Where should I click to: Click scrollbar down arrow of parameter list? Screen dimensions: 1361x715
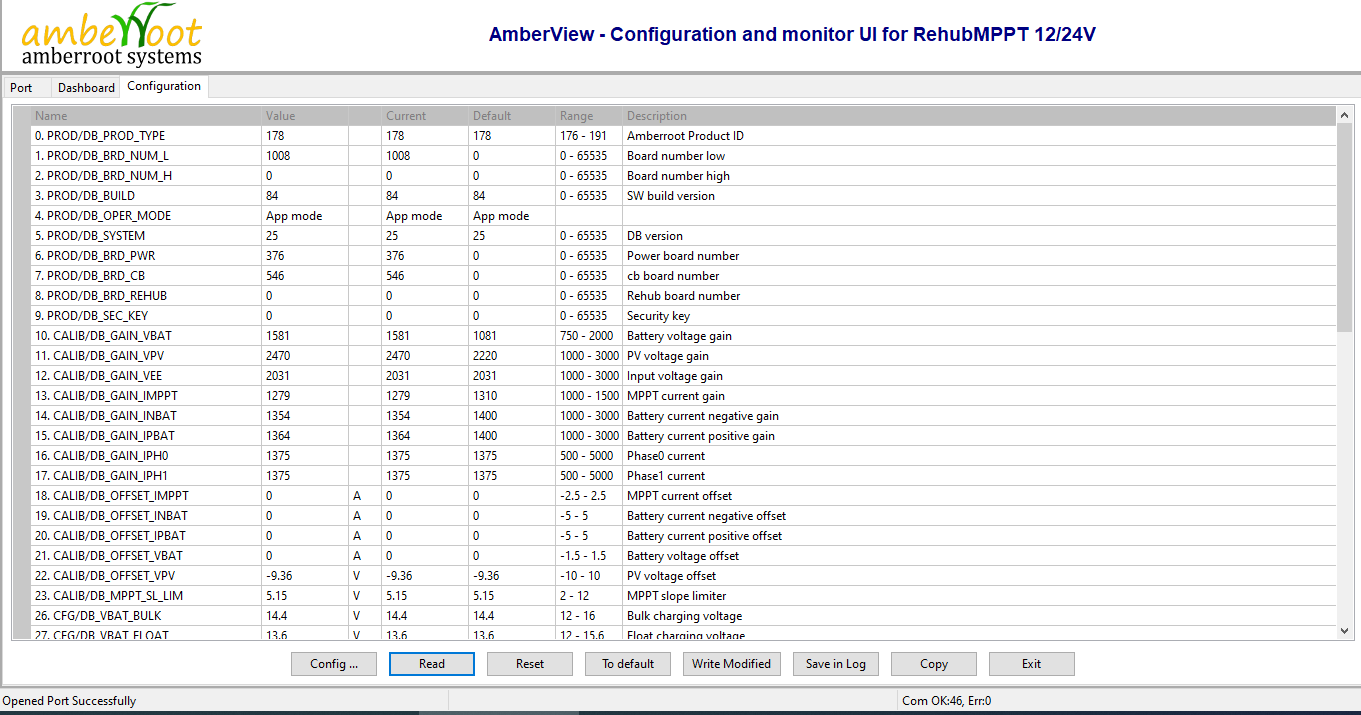click(x=1344, y=631)
